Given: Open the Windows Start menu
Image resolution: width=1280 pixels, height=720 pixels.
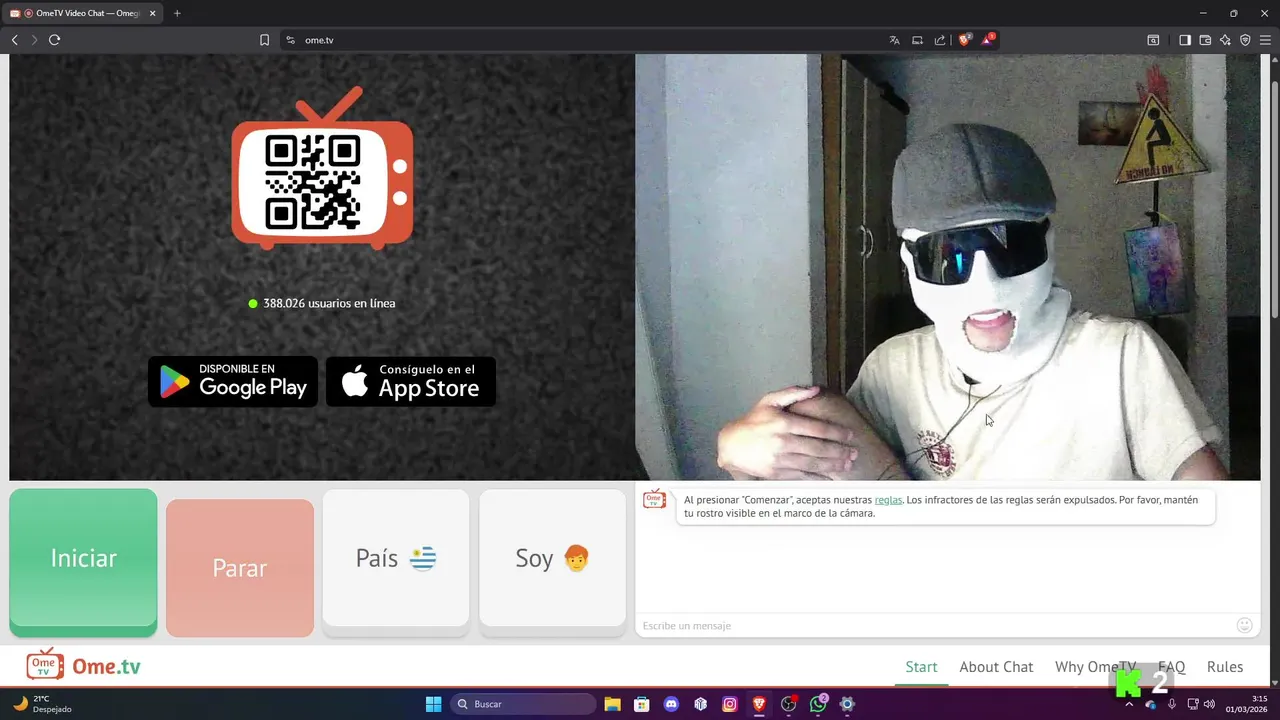Looking at the screenshot, I should coord(433,704).
